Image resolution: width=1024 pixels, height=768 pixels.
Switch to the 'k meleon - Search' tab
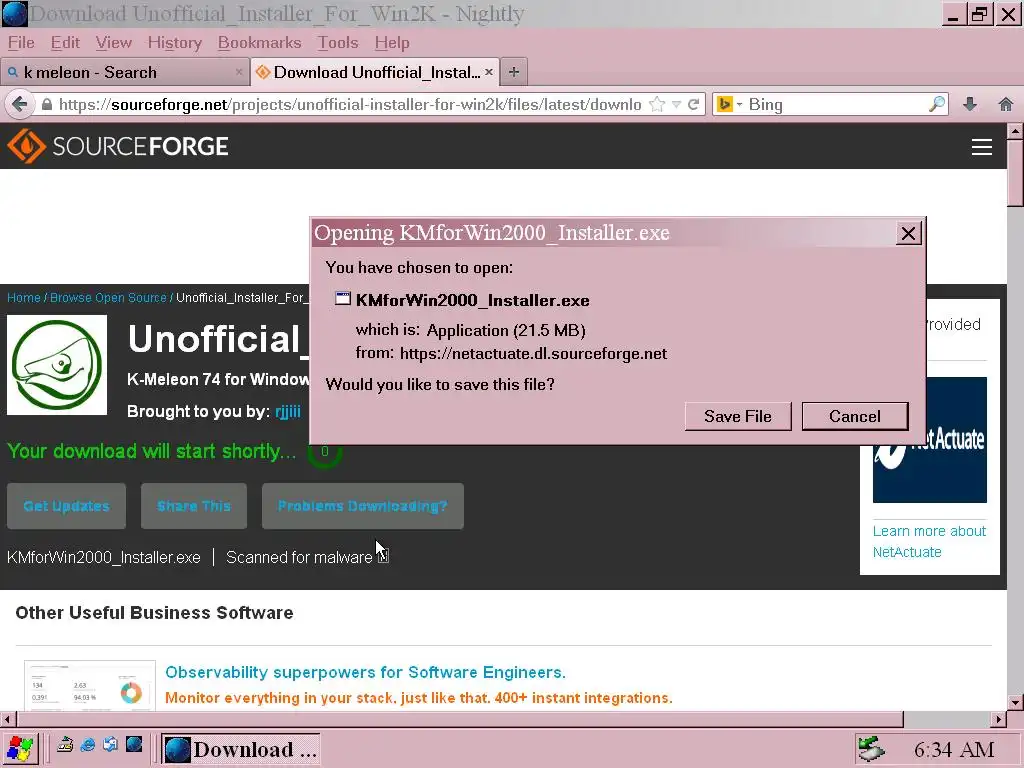[125, 72]
